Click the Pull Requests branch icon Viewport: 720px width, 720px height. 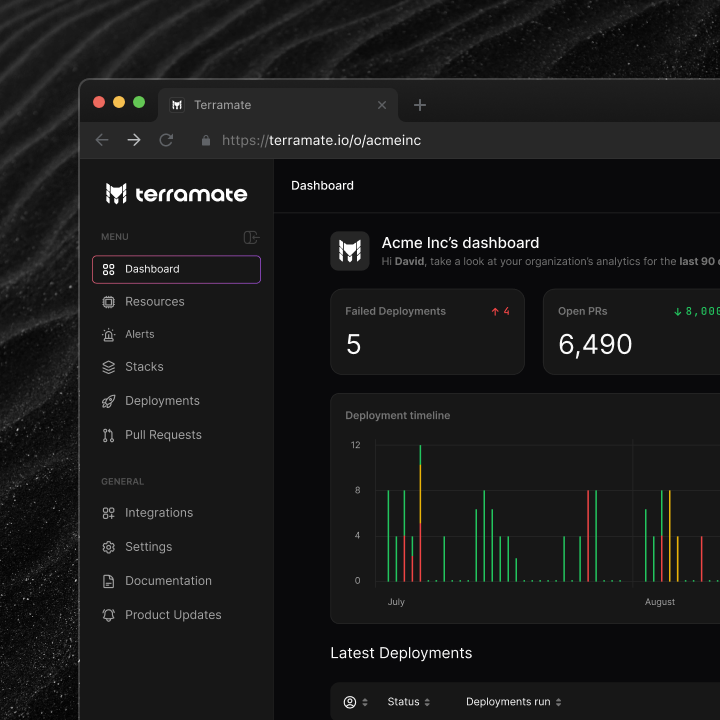(x=108, y=435)
